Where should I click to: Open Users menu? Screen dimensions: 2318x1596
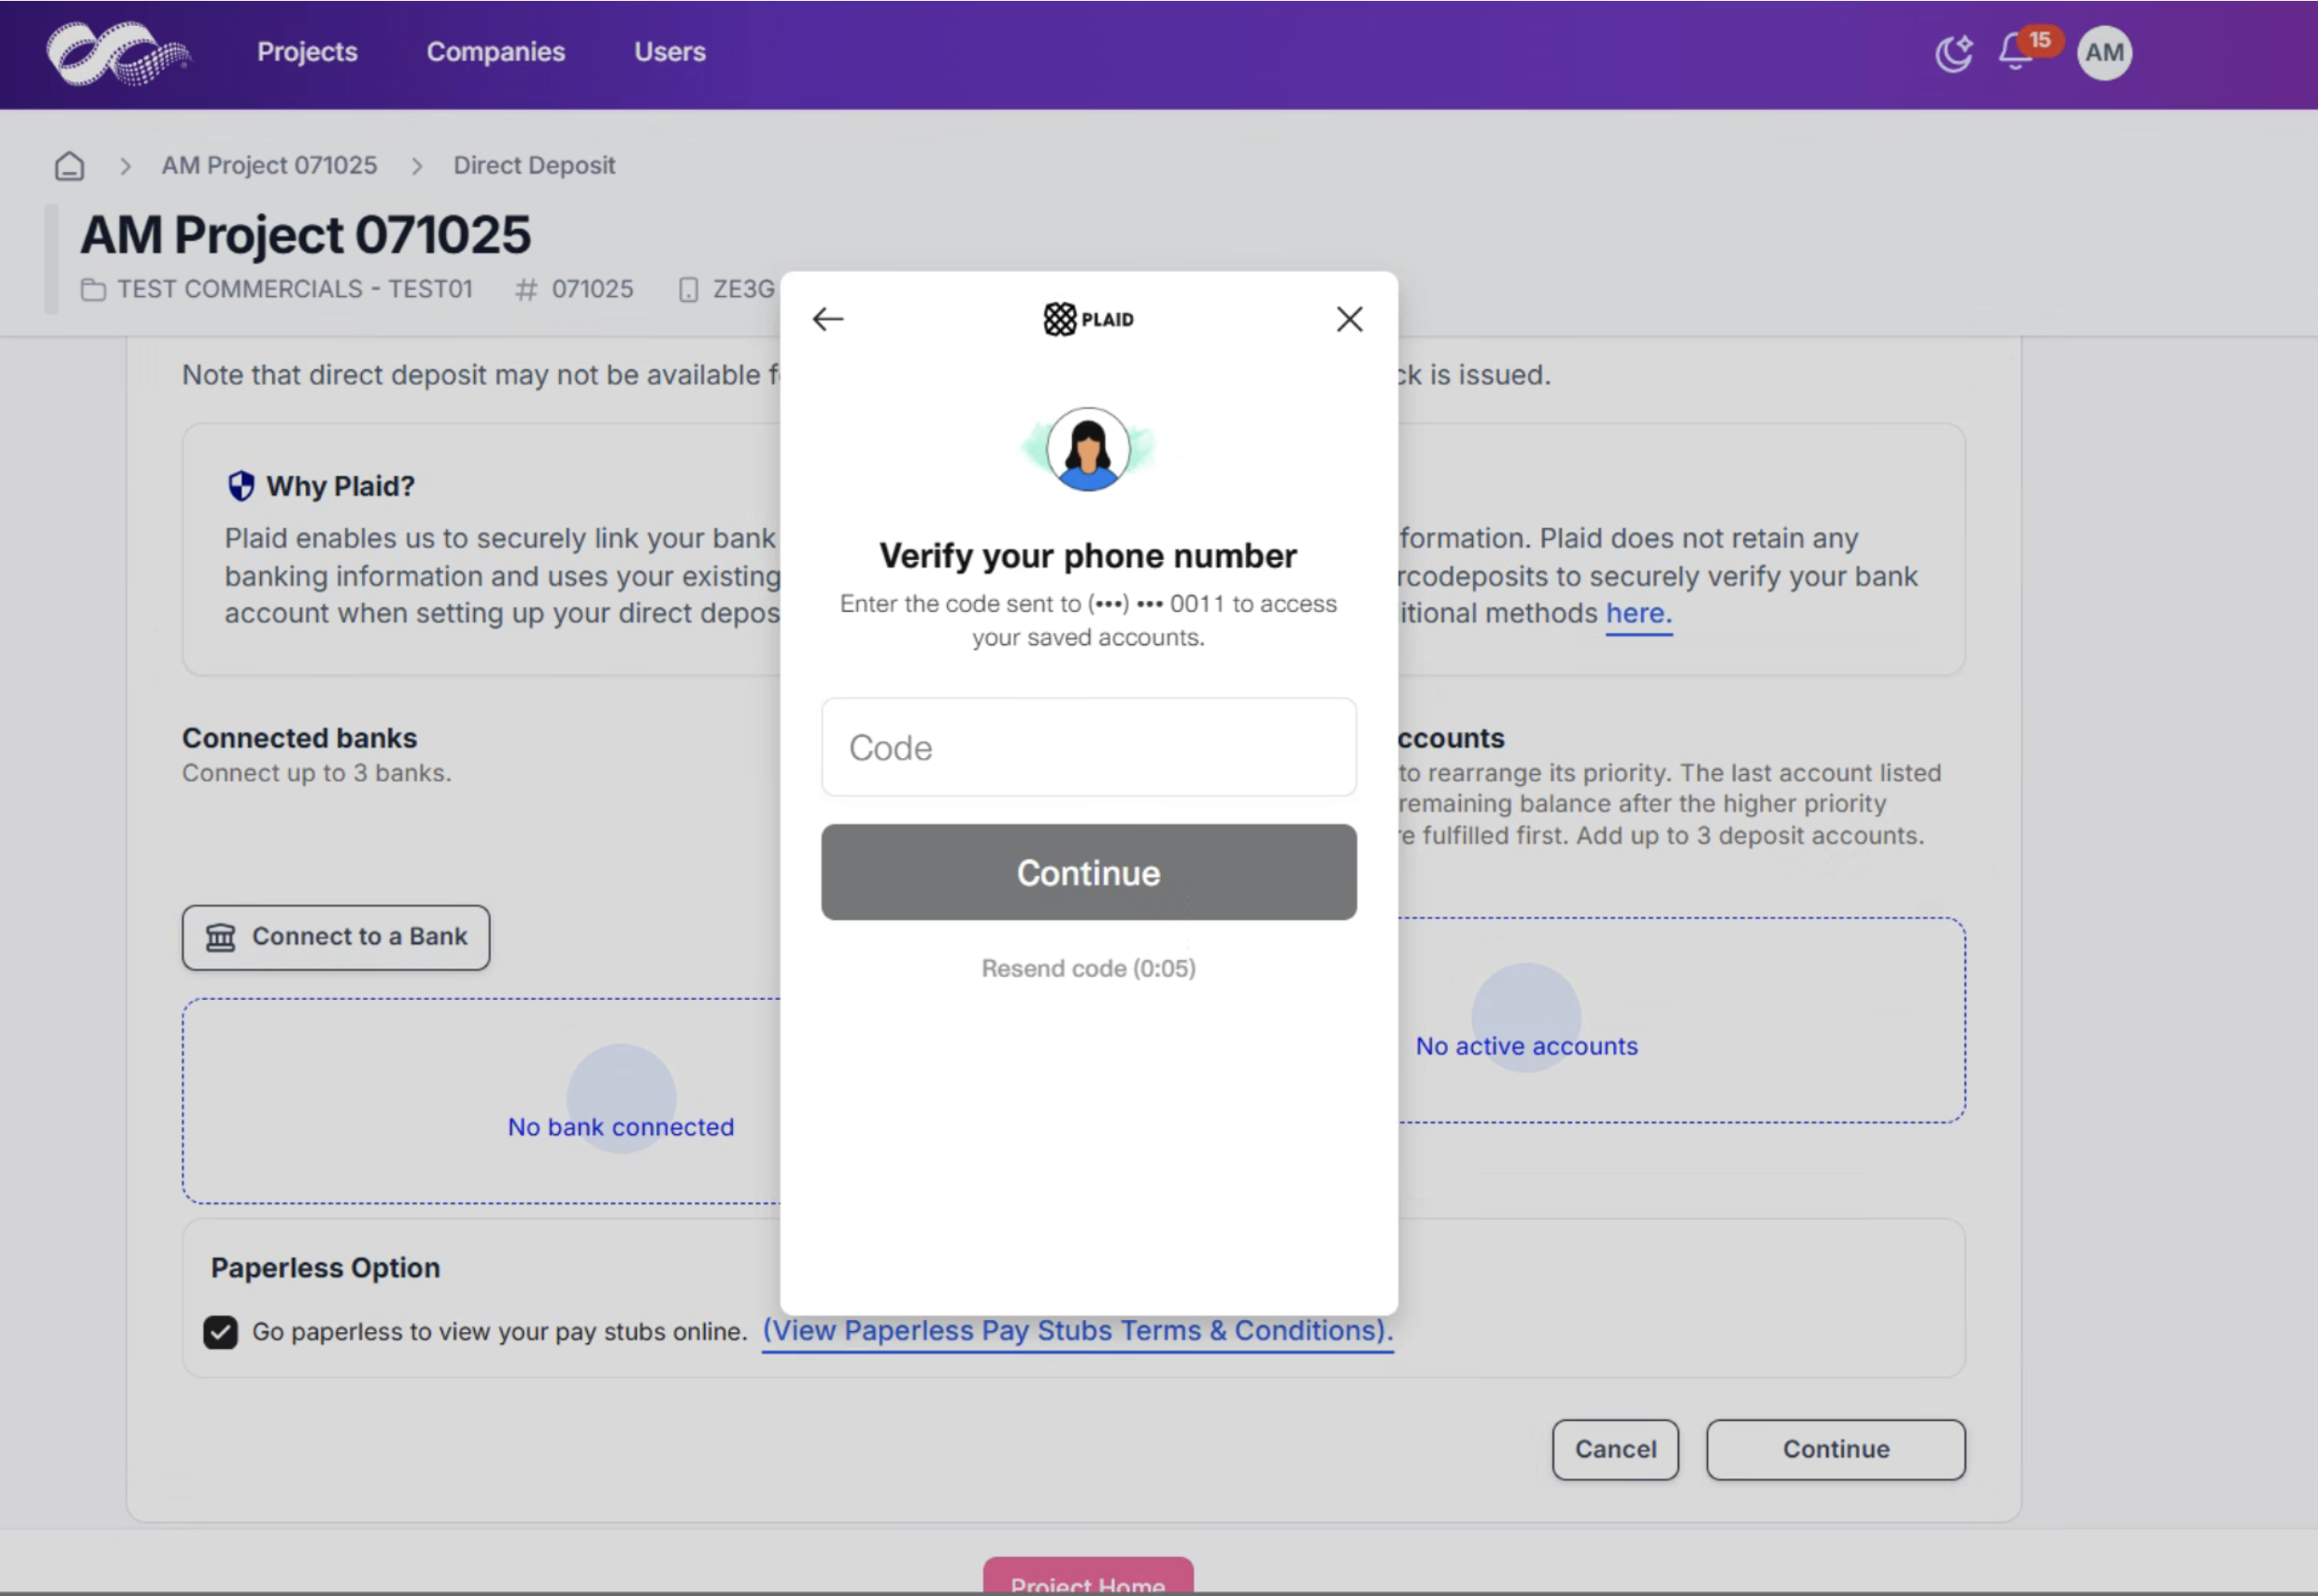tap(670, 52)
